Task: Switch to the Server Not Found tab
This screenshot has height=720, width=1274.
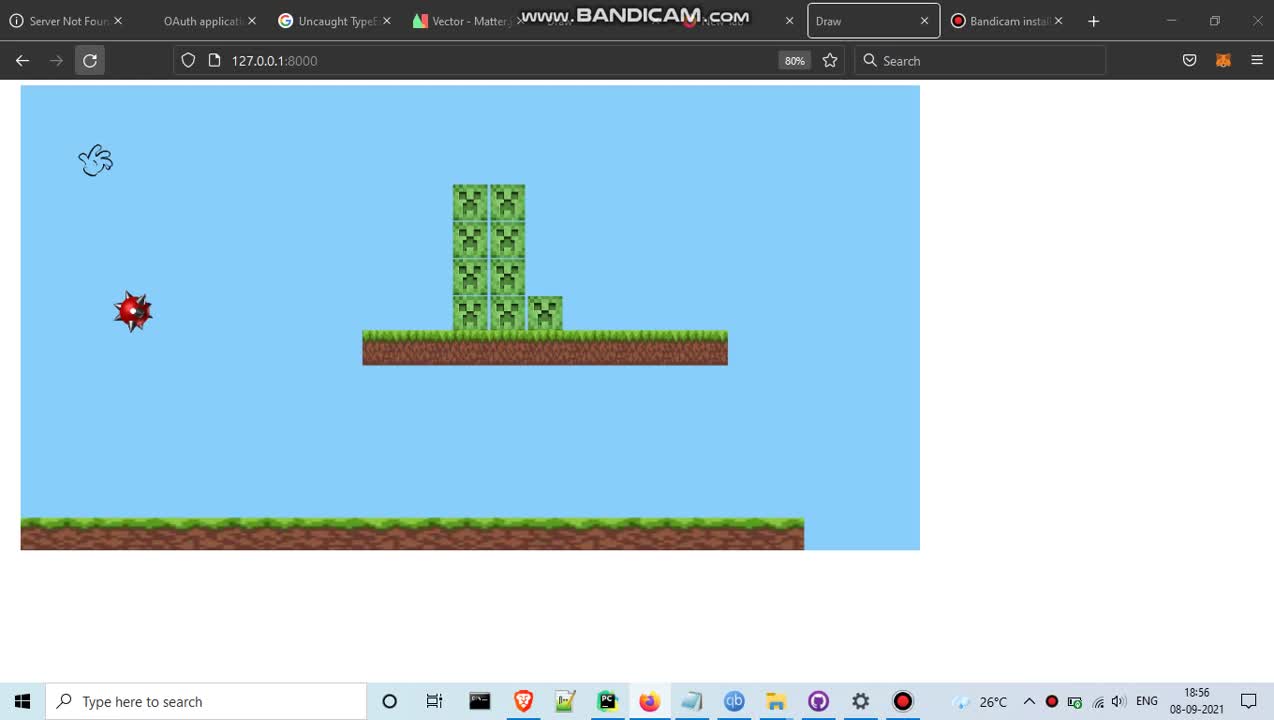Action: (60, 21)
